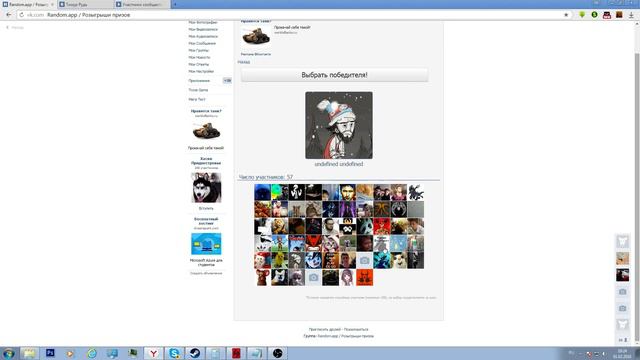This screenshot has width=640, height=360.
Task: Open Мои Ответы in the sidebar
Action: click(199, 64)
